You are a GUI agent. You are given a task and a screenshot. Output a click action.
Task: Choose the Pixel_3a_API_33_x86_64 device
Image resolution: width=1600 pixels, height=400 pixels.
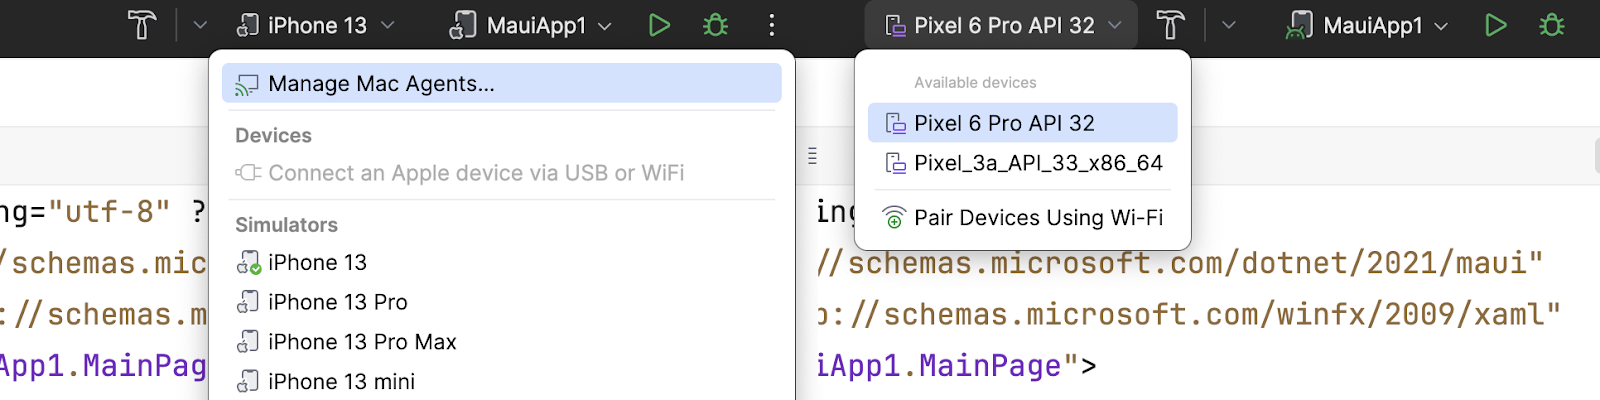coord(1037,163)
